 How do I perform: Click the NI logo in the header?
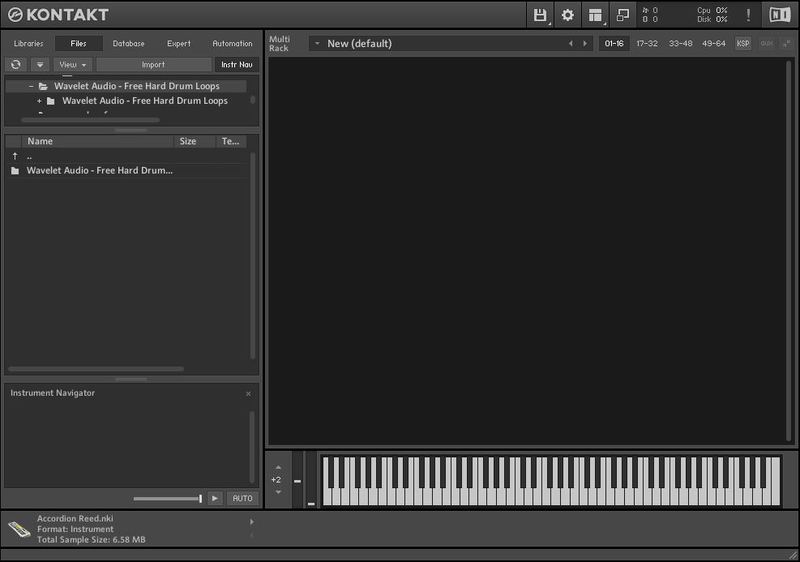(778, 15)
